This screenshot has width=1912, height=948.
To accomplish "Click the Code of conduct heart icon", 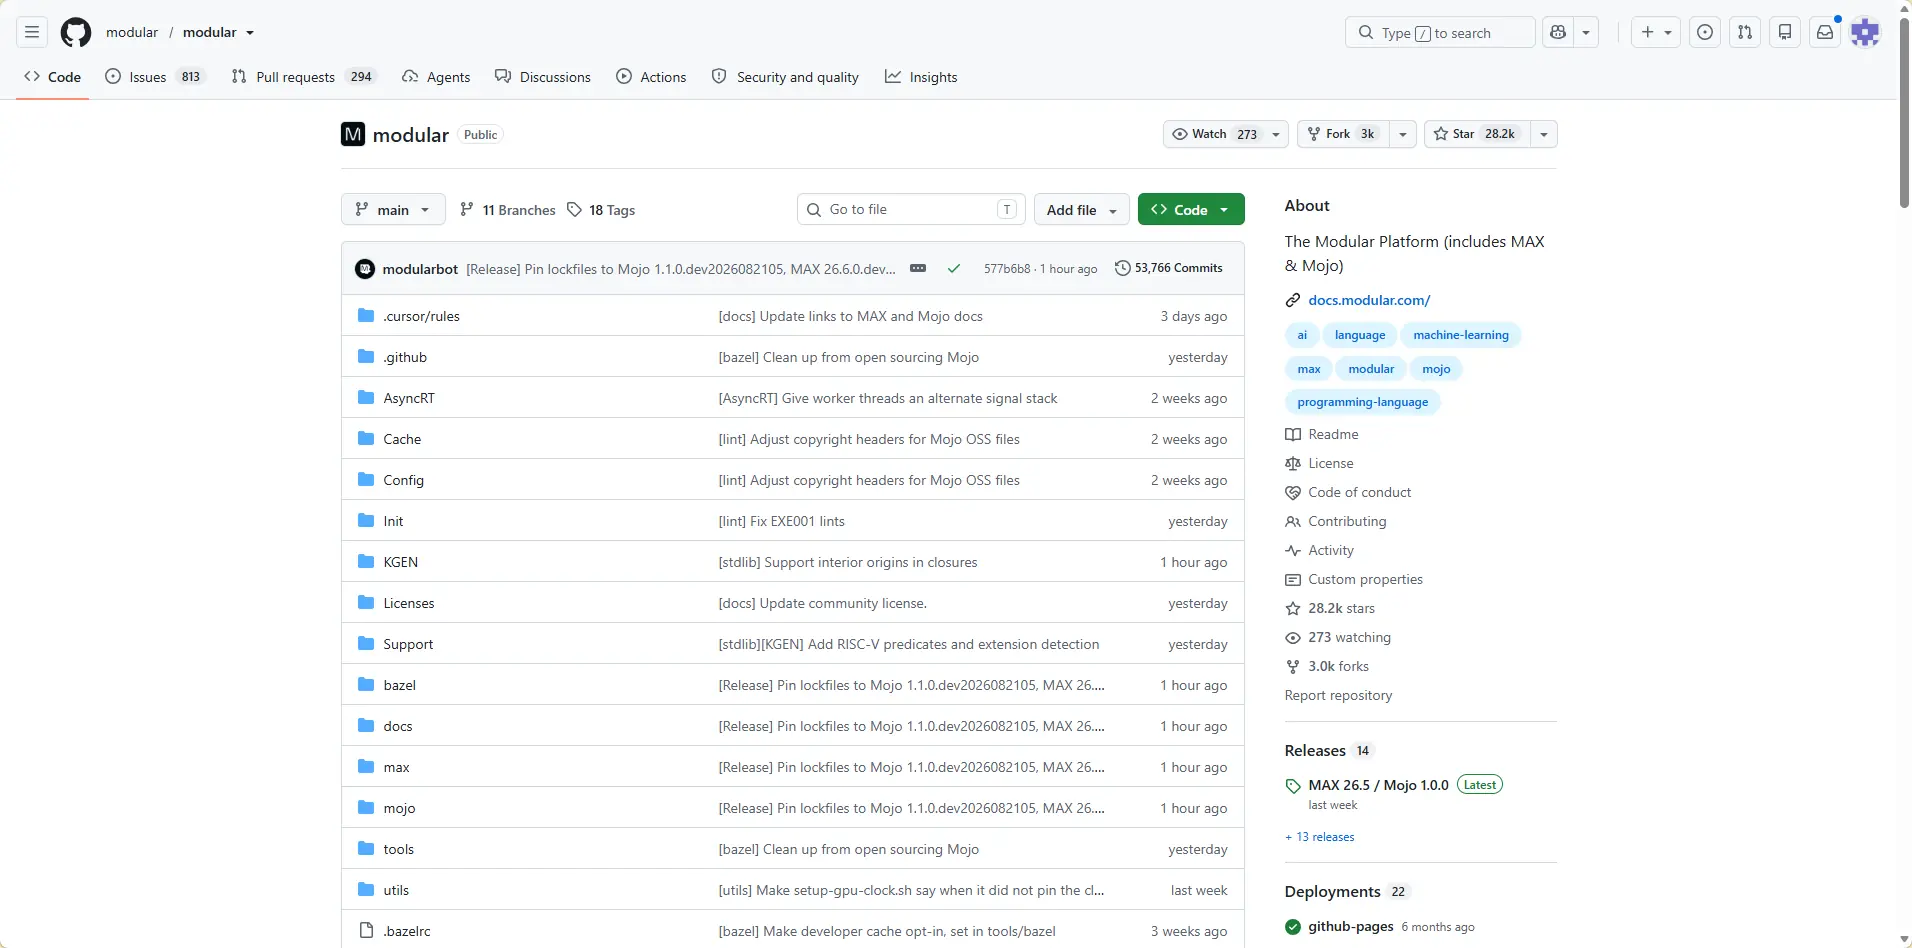I will tap(1293, 492).
